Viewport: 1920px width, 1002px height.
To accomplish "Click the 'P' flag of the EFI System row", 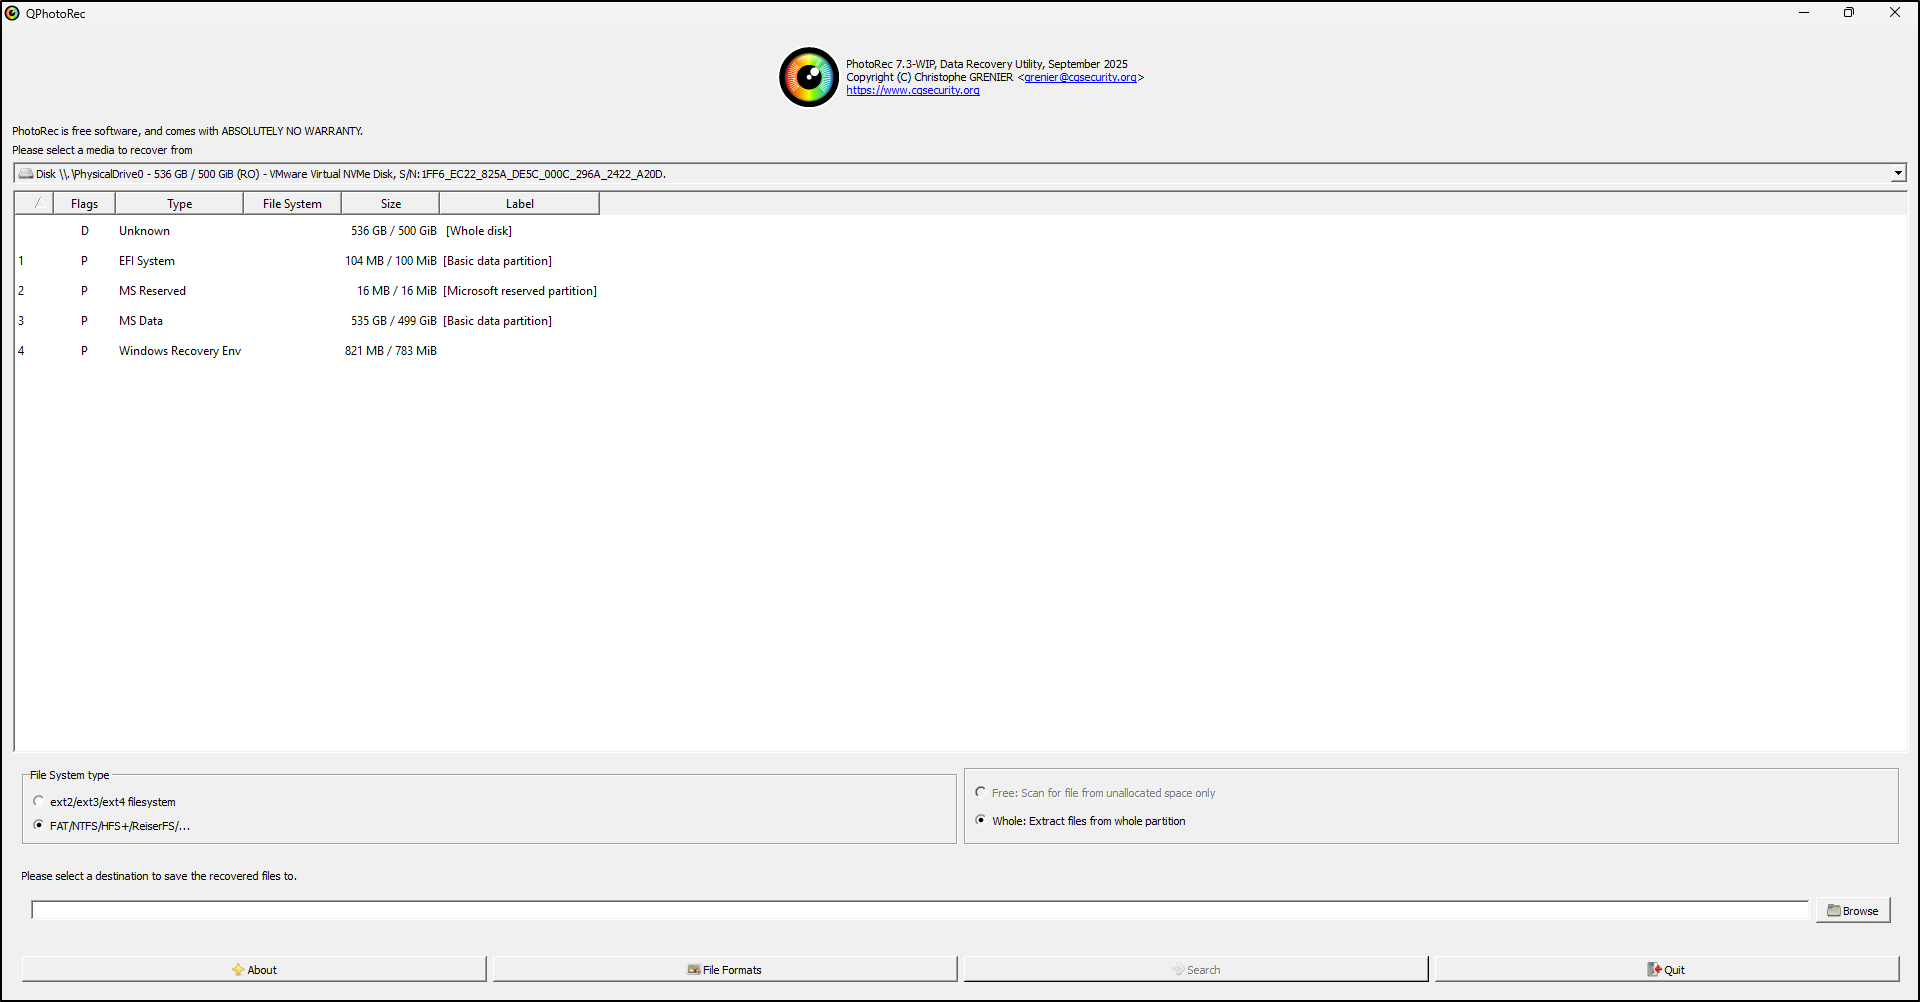I will click(x=84, y=261).
